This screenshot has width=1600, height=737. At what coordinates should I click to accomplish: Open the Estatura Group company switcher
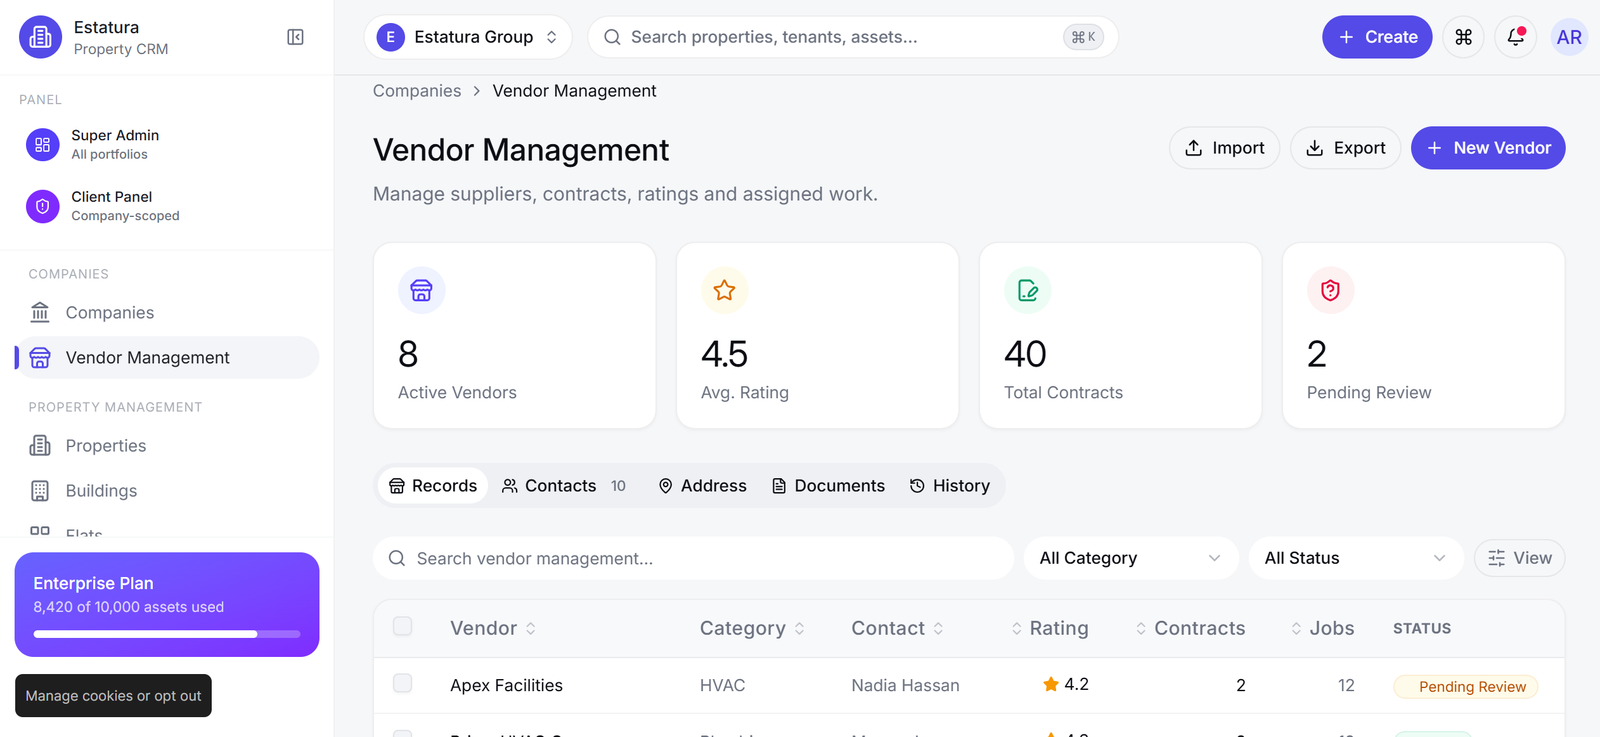[468, 37]
